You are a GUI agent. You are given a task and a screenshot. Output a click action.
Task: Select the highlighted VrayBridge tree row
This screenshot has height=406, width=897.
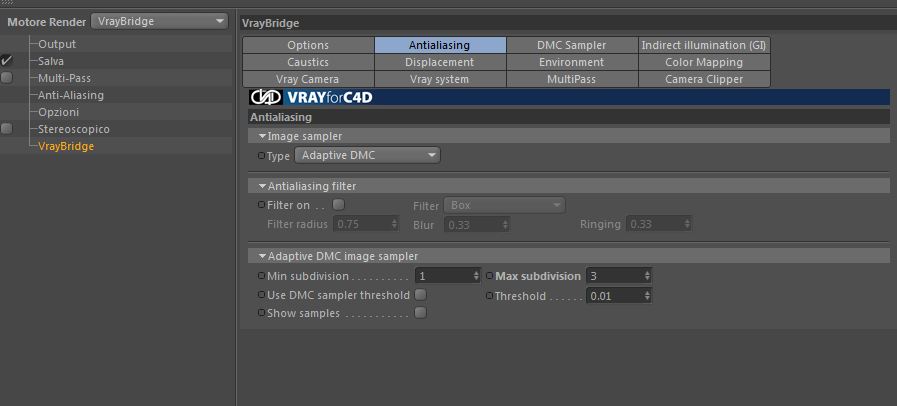tap(66, 146)
